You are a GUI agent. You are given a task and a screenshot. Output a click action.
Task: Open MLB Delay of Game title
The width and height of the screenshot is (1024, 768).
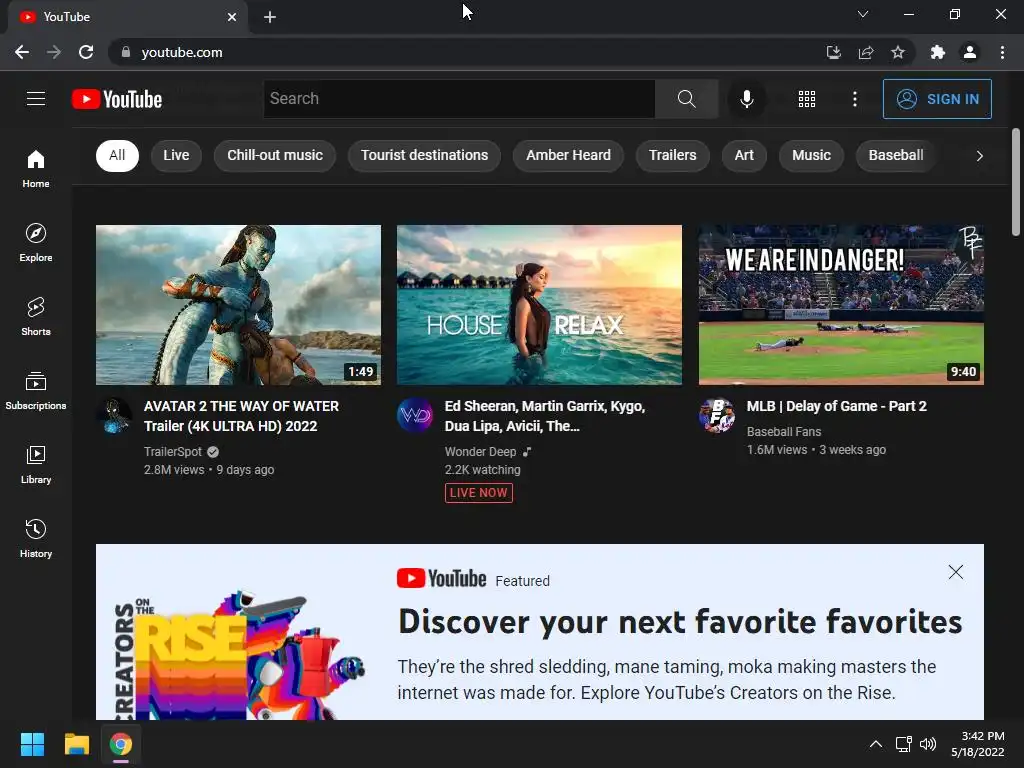tap(837, 406)
